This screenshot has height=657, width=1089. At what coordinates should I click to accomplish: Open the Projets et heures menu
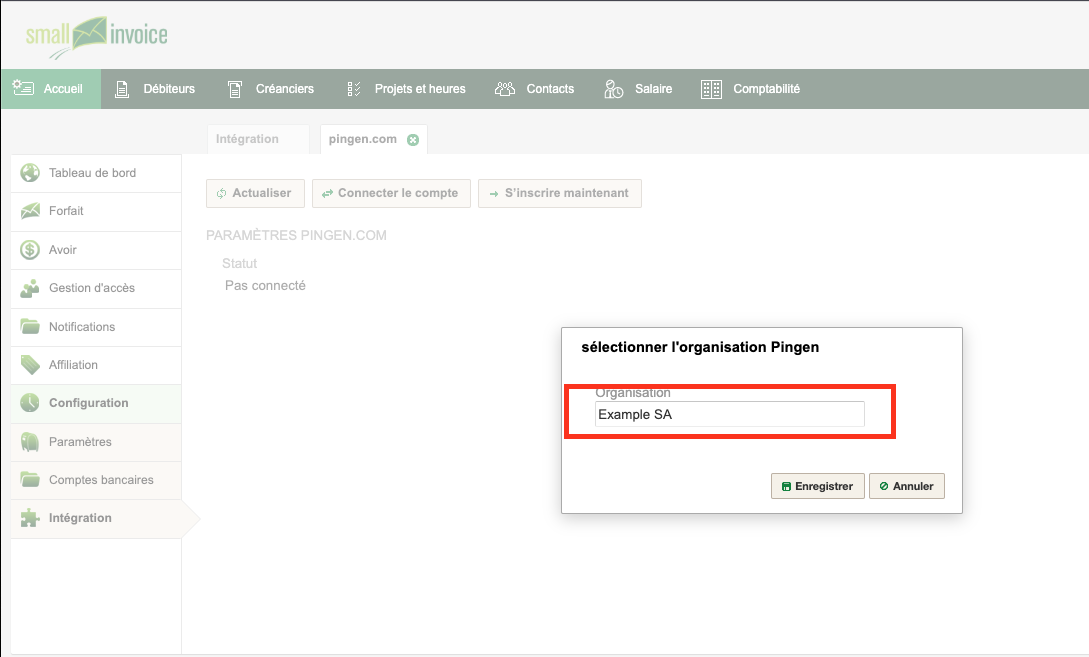[x=406, y=89]
